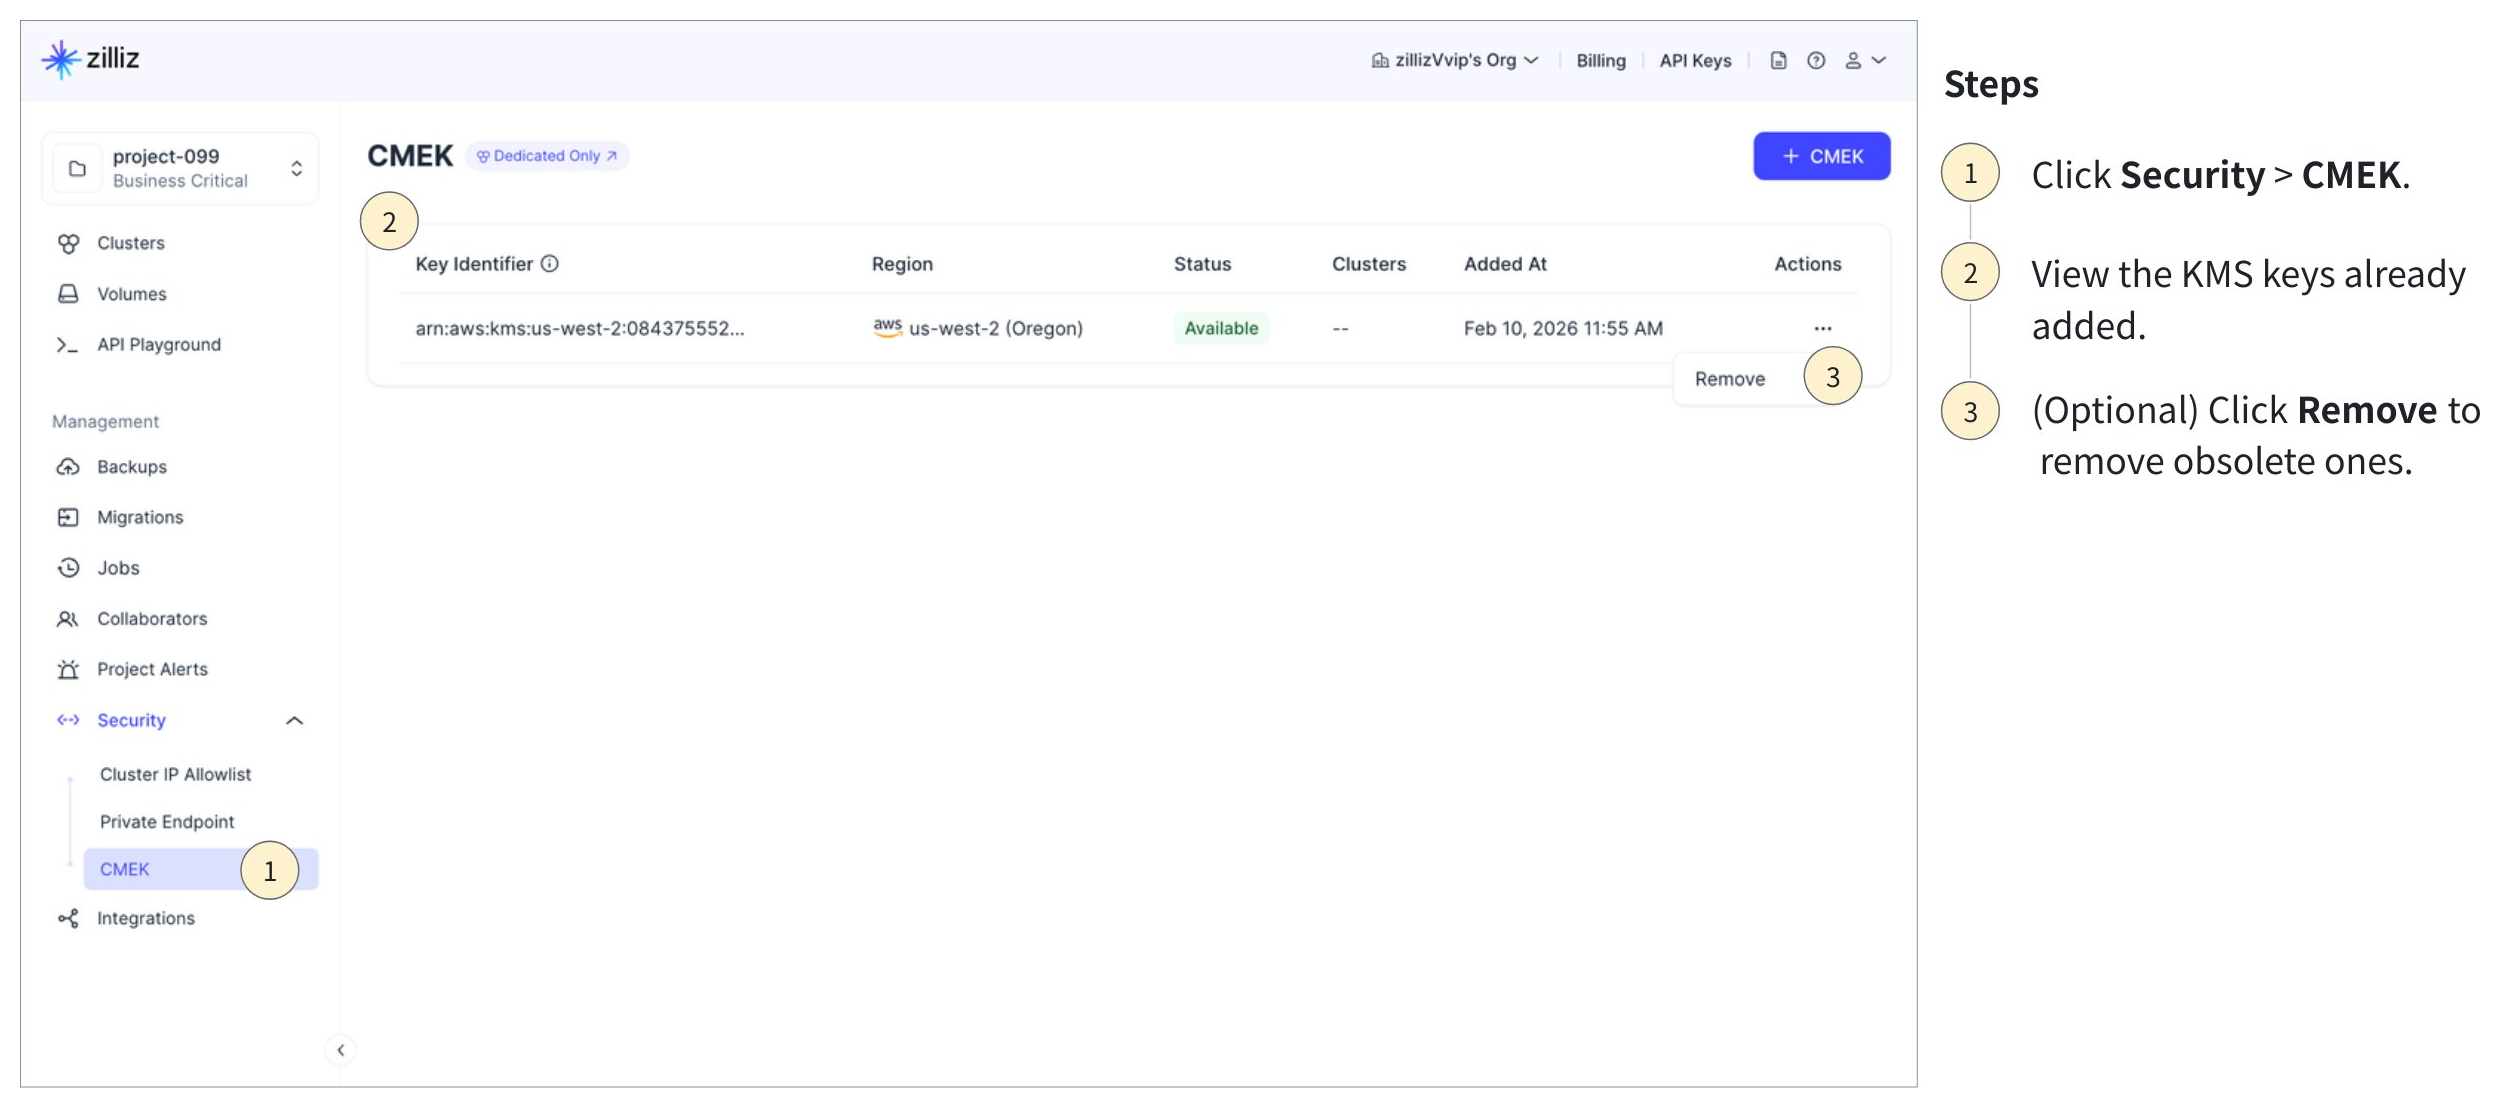Open the user account dropdown
The width and height of the screenshot is (2500, 1108).
(x=1864, y=61)
